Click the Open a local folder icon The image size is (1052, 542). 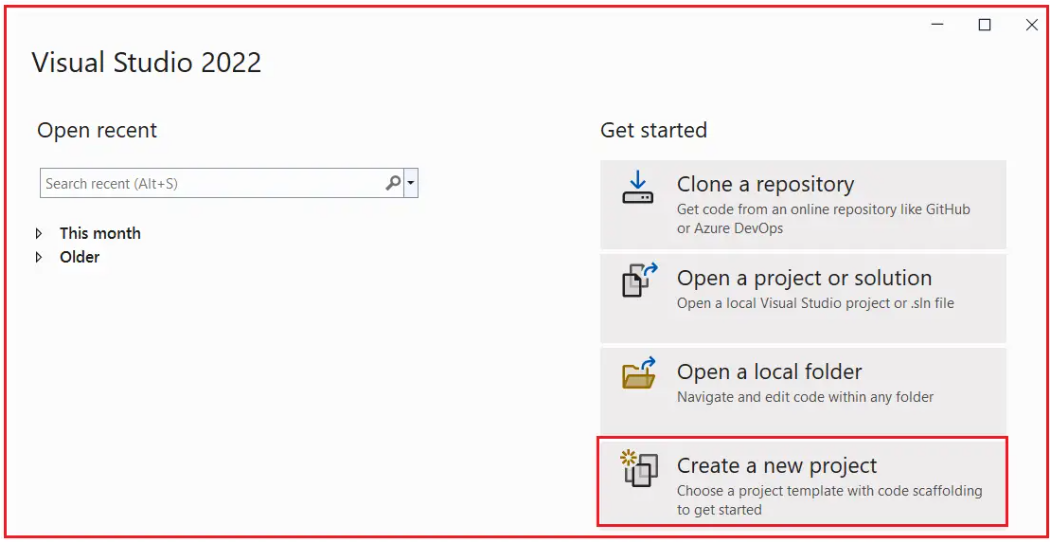click(x=639, y=373)
